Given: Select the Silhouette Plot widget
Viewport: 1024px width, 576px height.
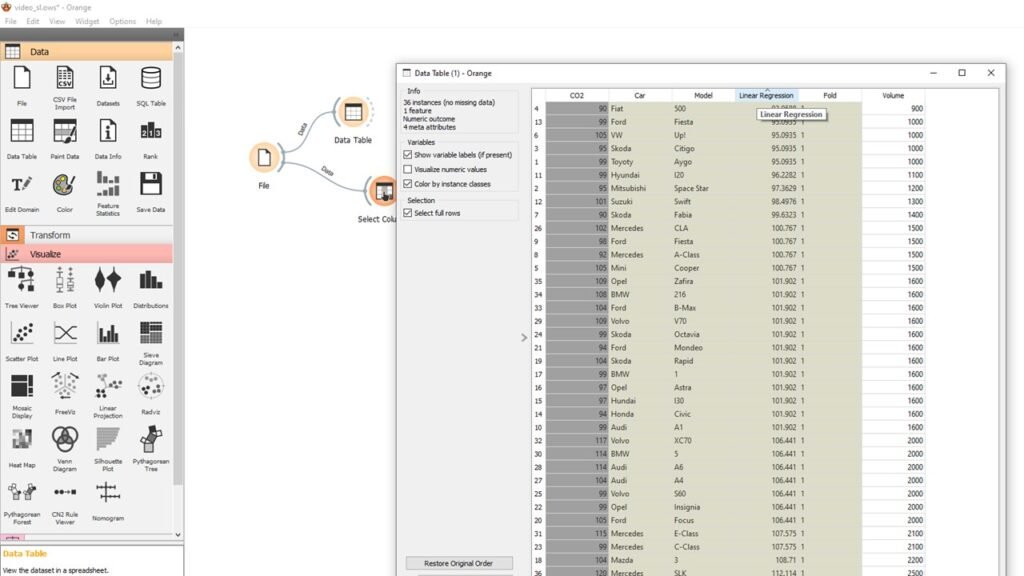Looking at the screenshot, I should tap(108, 449).
